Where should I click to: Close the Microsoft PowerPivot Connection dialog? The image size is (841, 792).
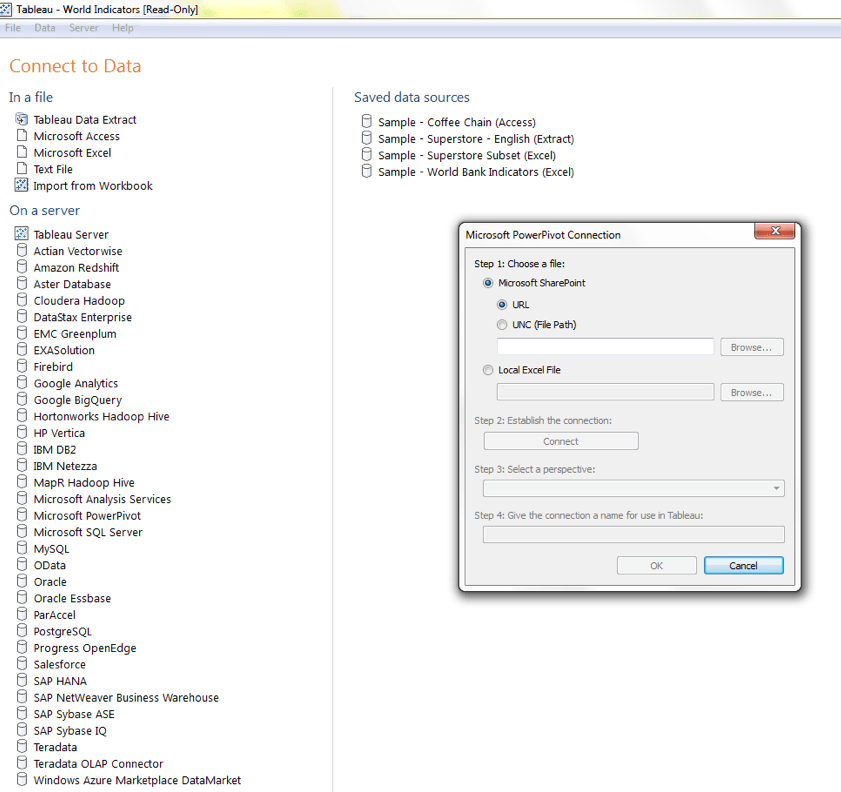point(774,231)
